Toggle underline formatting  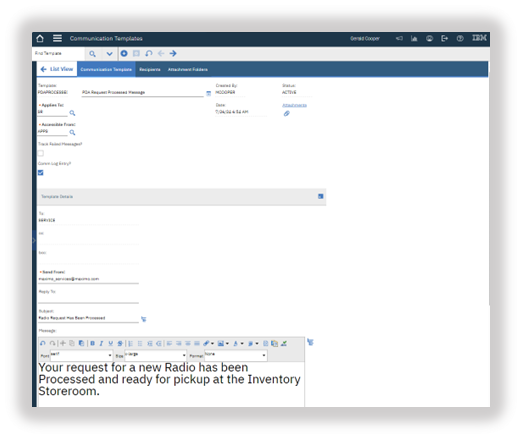pyautogui.click(x=111, y=343)
